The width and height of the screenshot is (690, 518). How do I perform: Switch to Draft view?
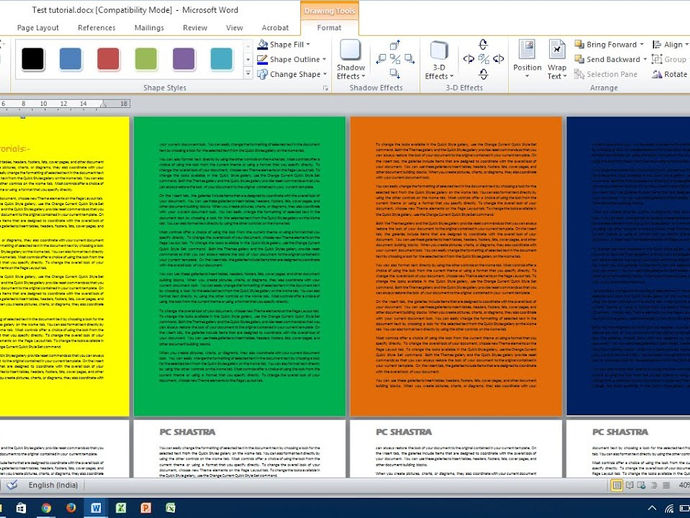pos(666,485)
